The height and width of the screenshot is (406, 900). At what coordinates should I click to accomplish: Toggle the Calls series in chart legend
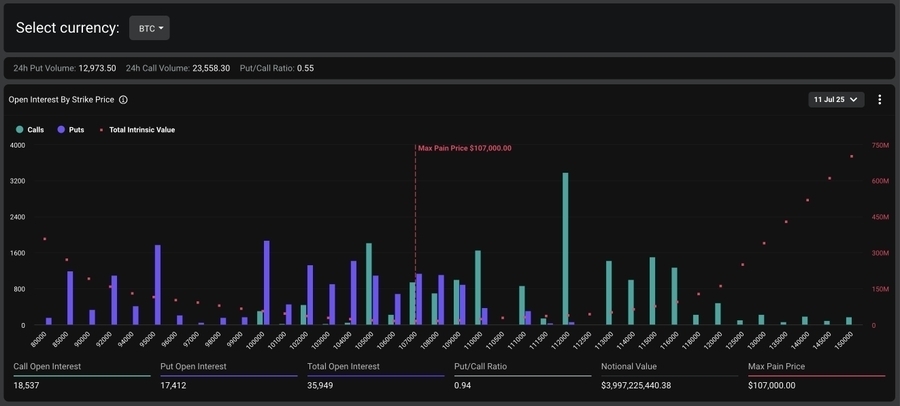point(29,130)
